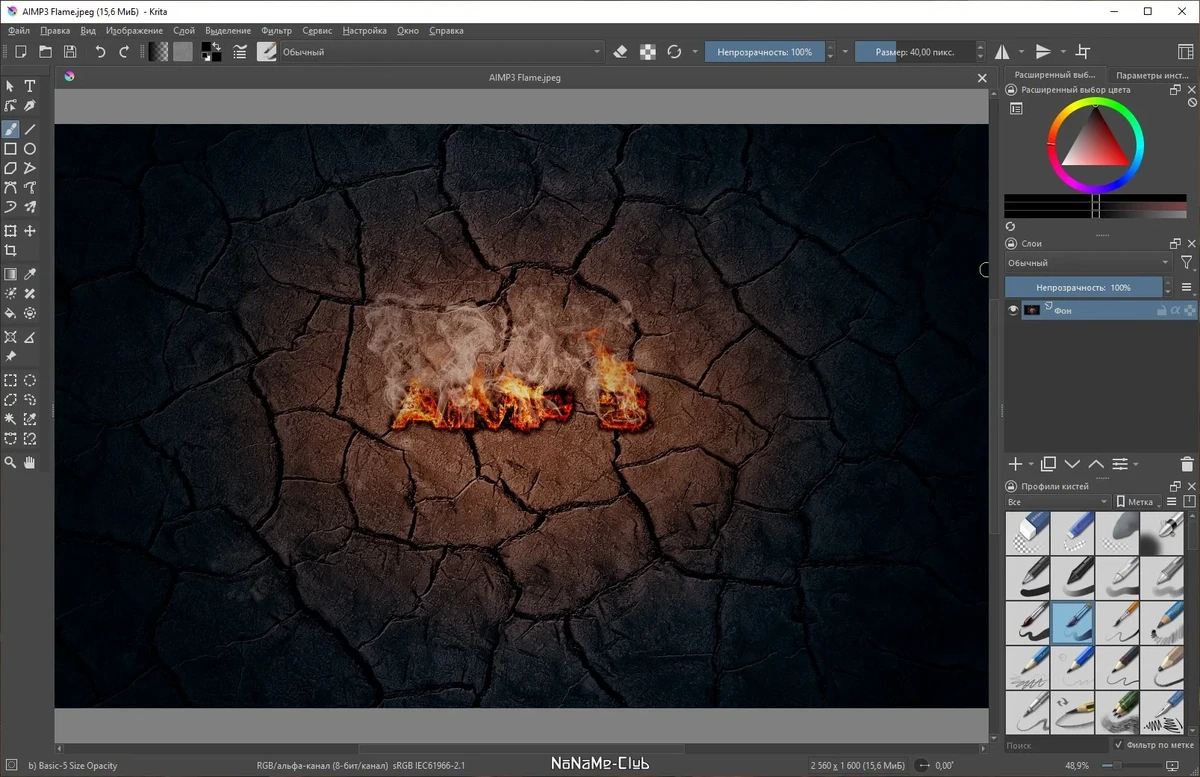
Task: Close the AIMP3 Flame.jpeg document tab
Action: tap(981, 77)
